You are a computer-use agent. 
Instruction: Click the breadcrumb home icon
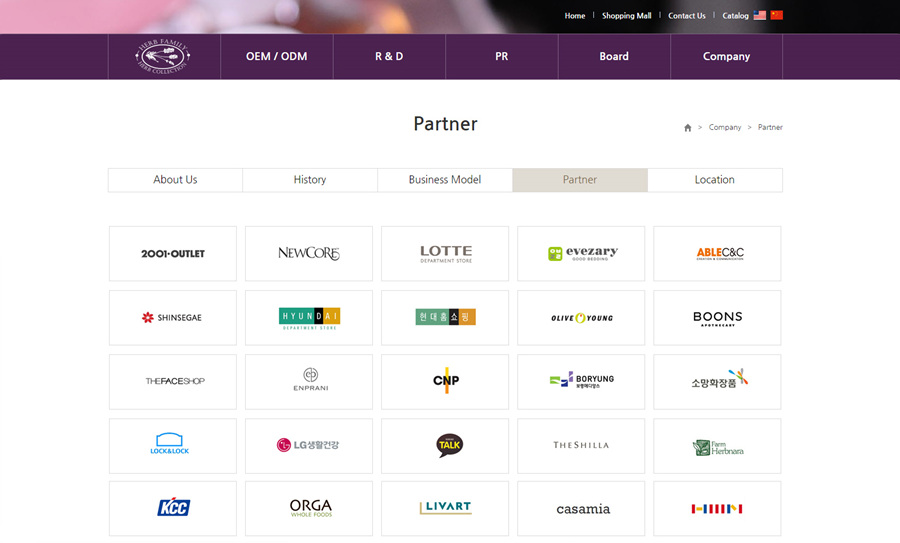click(x=688, y=127)
